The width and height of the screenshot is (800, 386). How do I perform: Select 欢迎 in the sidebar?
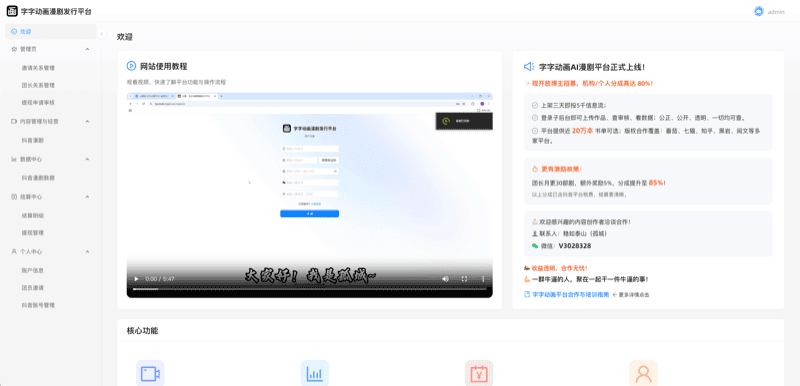(x=51, y=32)
